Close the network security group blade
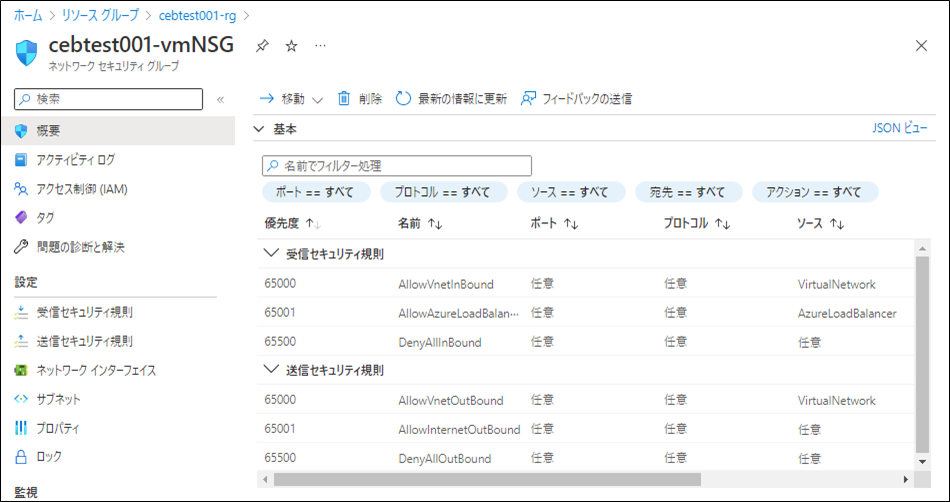Image resolution: width=950 pixels, height=502 pixels. (x=922, y=46)
